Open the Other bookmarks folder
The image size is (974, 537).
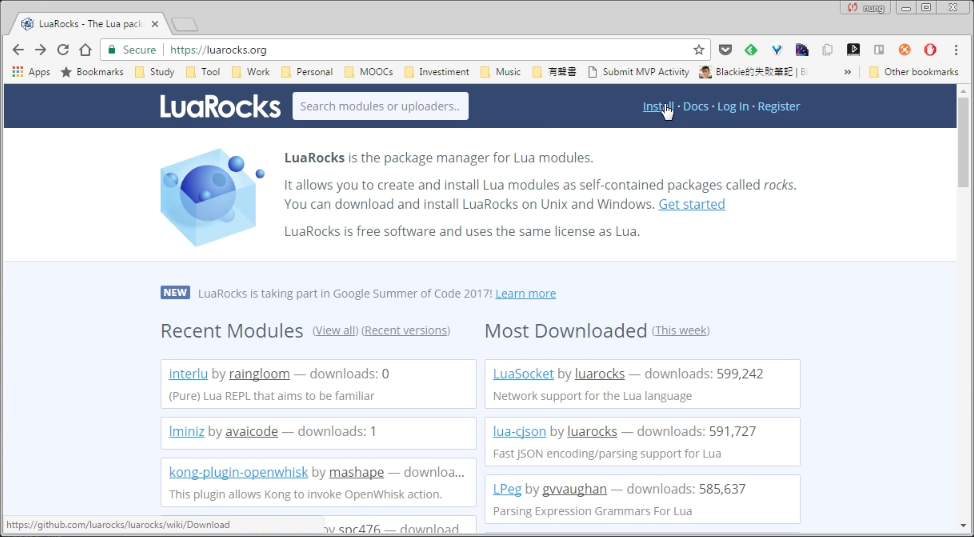pos(914,71)
